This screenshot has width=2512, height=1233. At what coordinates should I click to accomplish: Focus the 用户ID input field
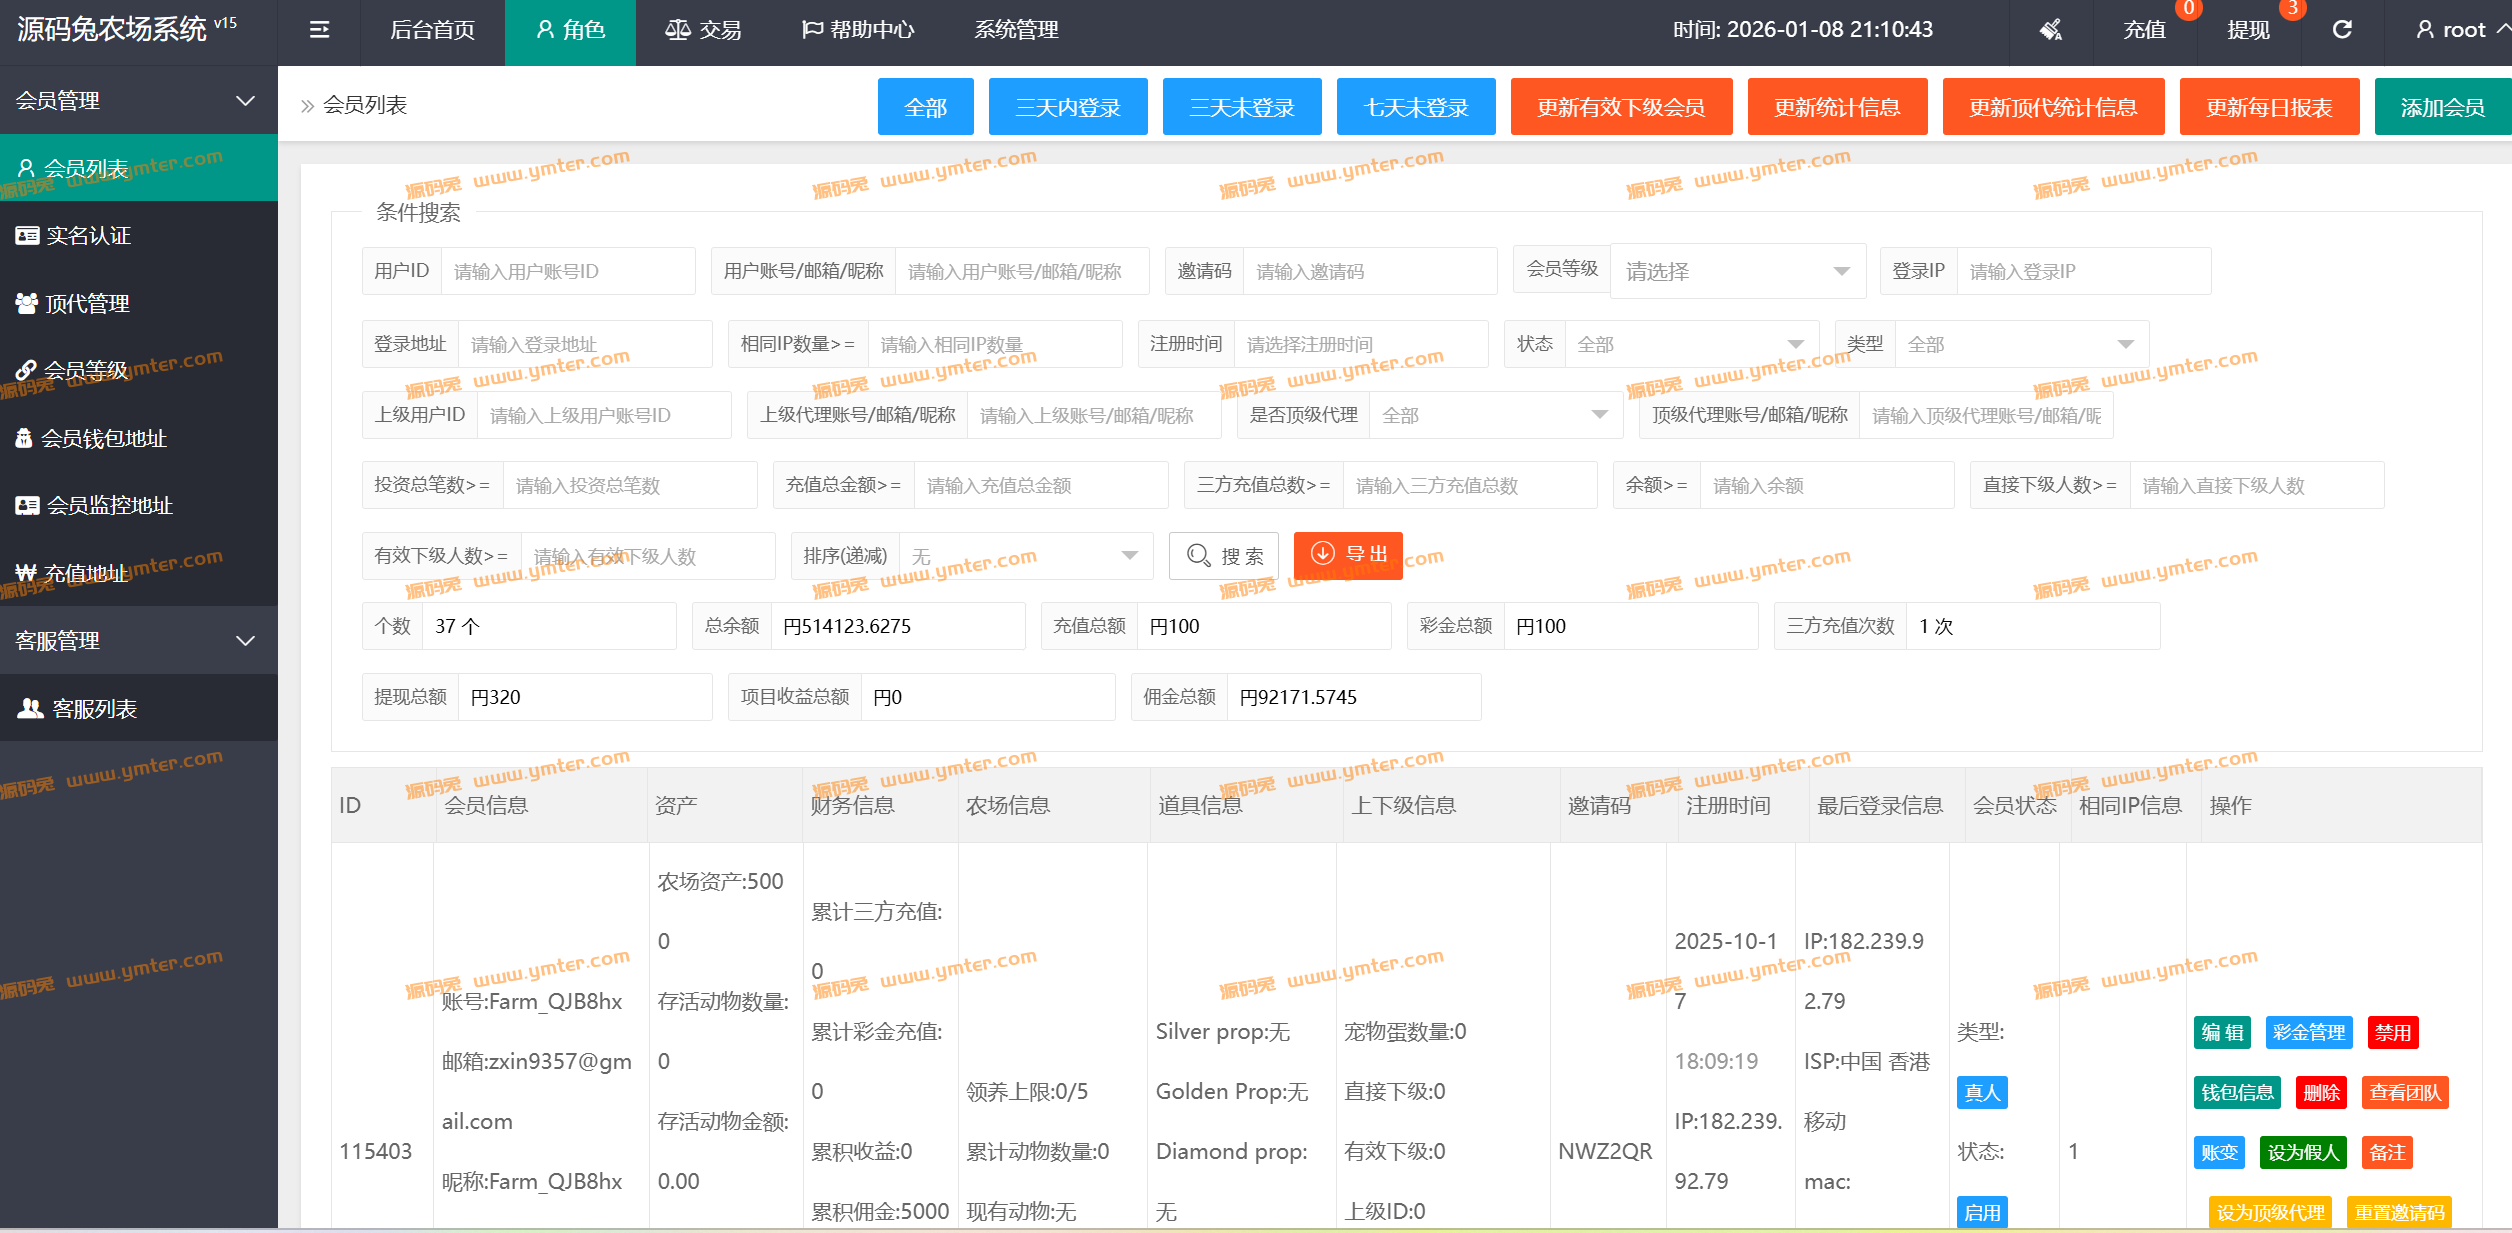567,272
